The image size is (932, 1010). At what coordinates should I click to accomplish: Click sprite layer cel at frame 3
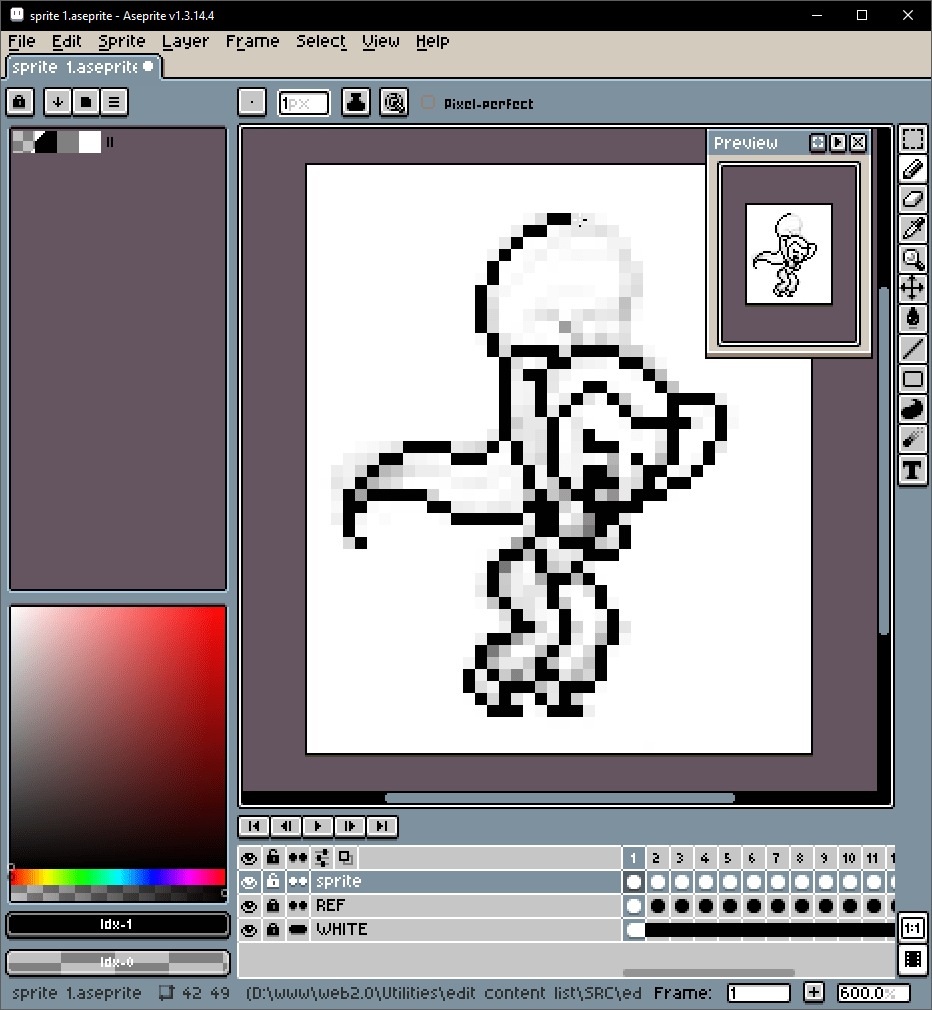coord(681,881)
